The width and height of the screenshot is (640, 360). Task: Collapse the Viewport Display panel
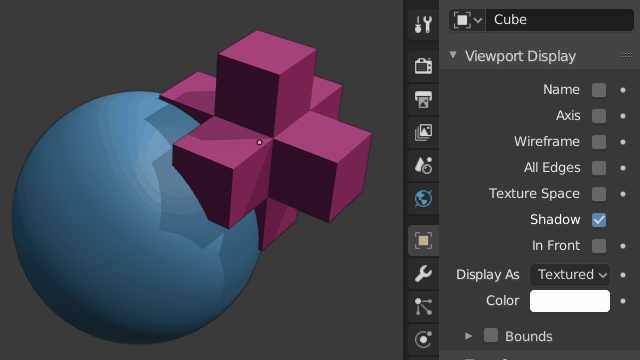(453, 55)
